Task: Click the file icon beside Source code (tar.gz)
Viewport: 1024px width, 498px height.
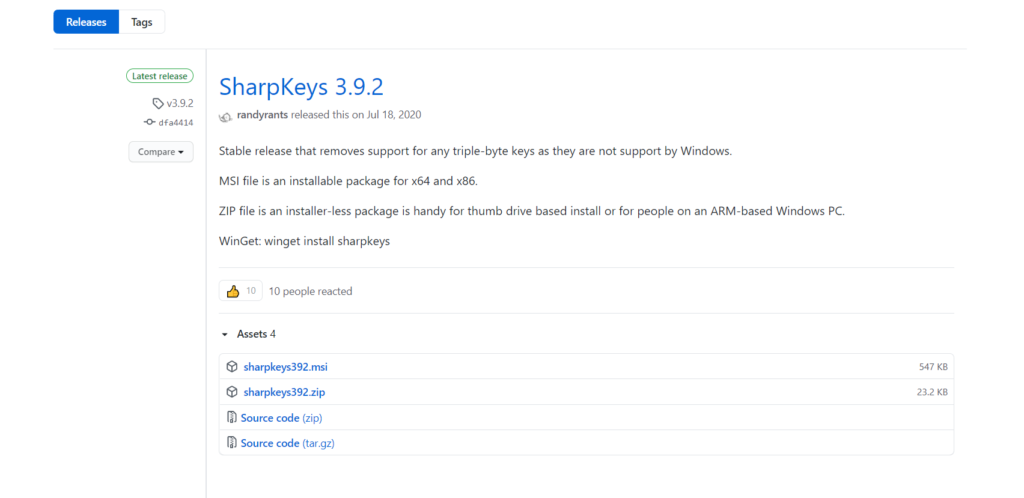Action: (232, 443)
